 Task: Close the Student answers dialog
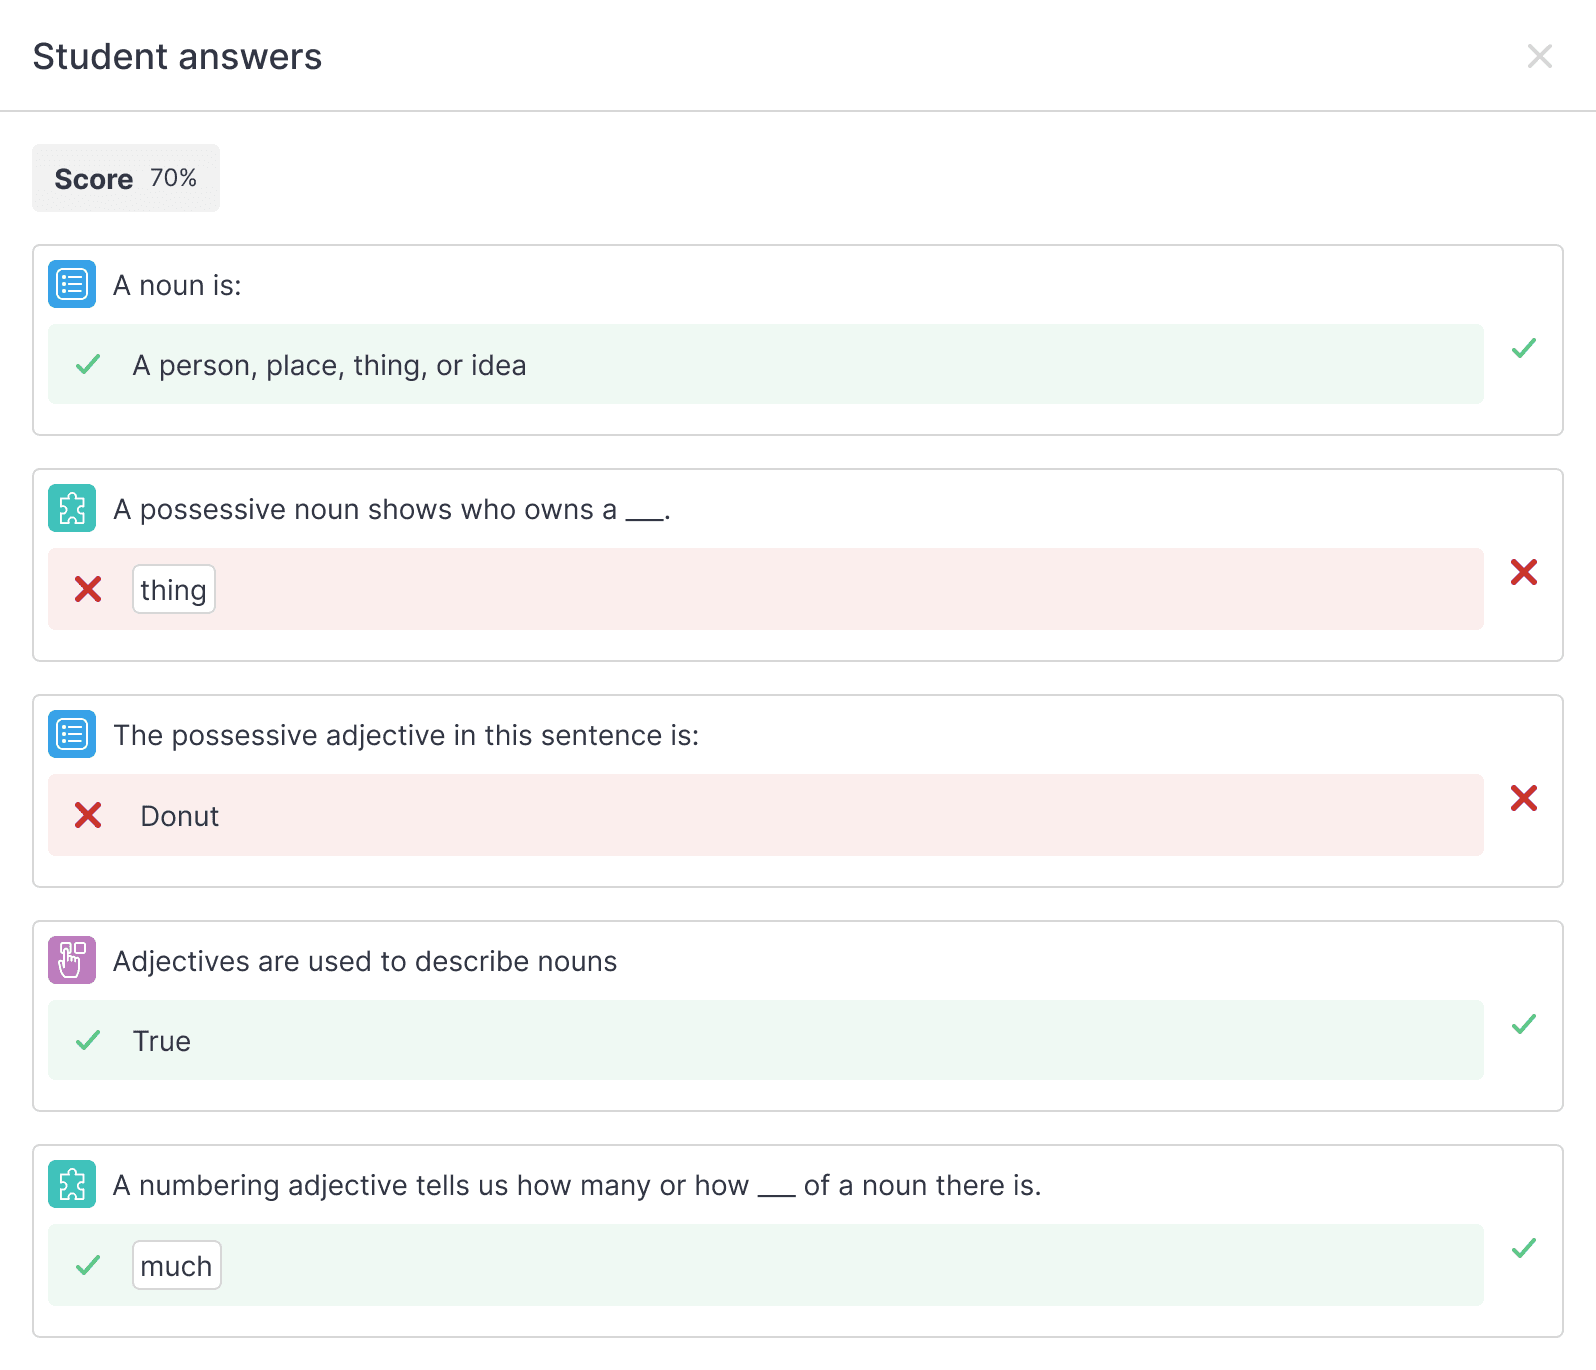coord(1540,56)
